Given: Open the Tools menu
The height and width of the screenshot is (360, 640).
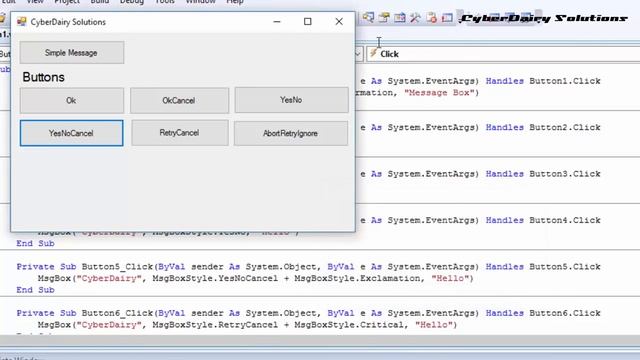Looking at the screenshot, I should pyautogui.click(x=165, y=2).
